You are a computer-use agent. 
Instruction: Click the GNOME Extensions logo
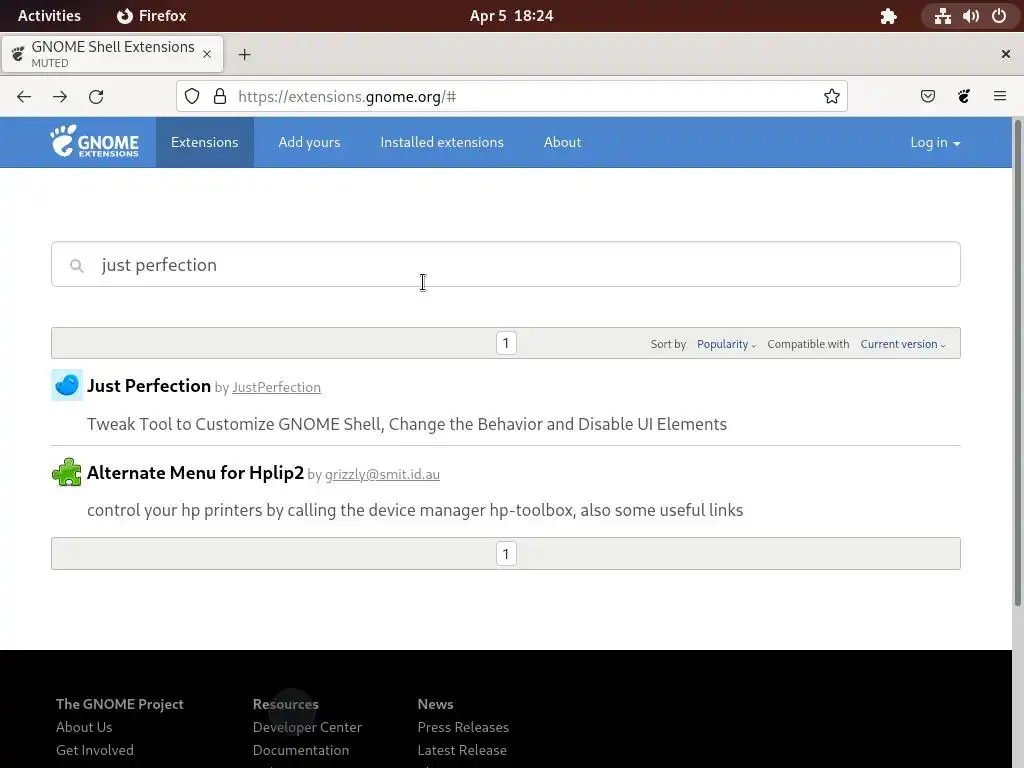[95, 142]
